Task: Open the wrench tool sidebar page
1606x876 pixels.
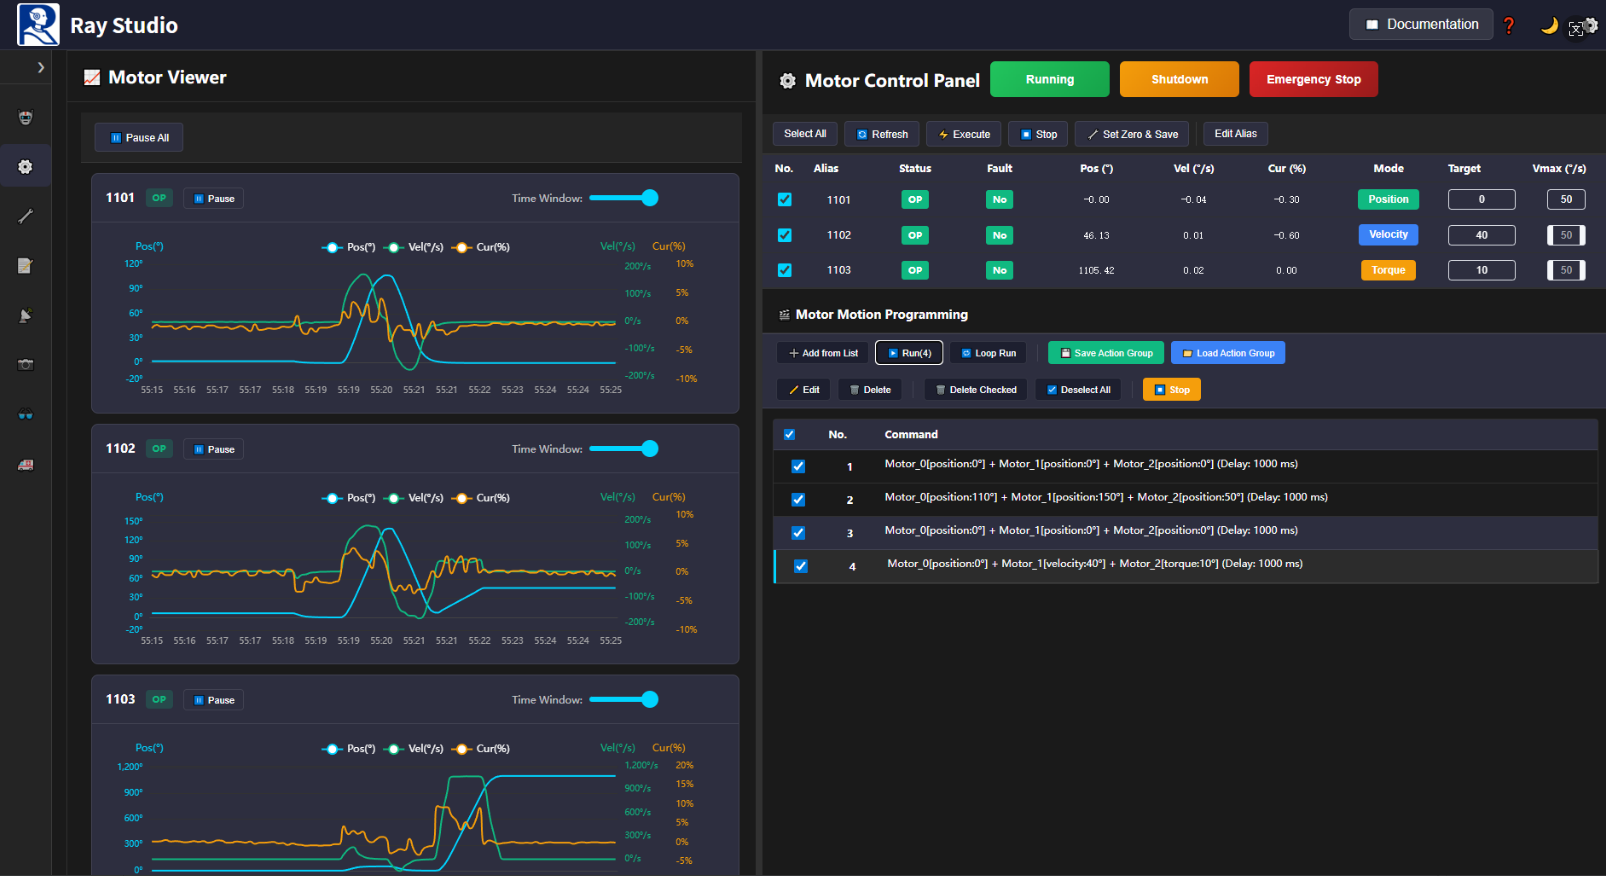Action: click(26, 216)
